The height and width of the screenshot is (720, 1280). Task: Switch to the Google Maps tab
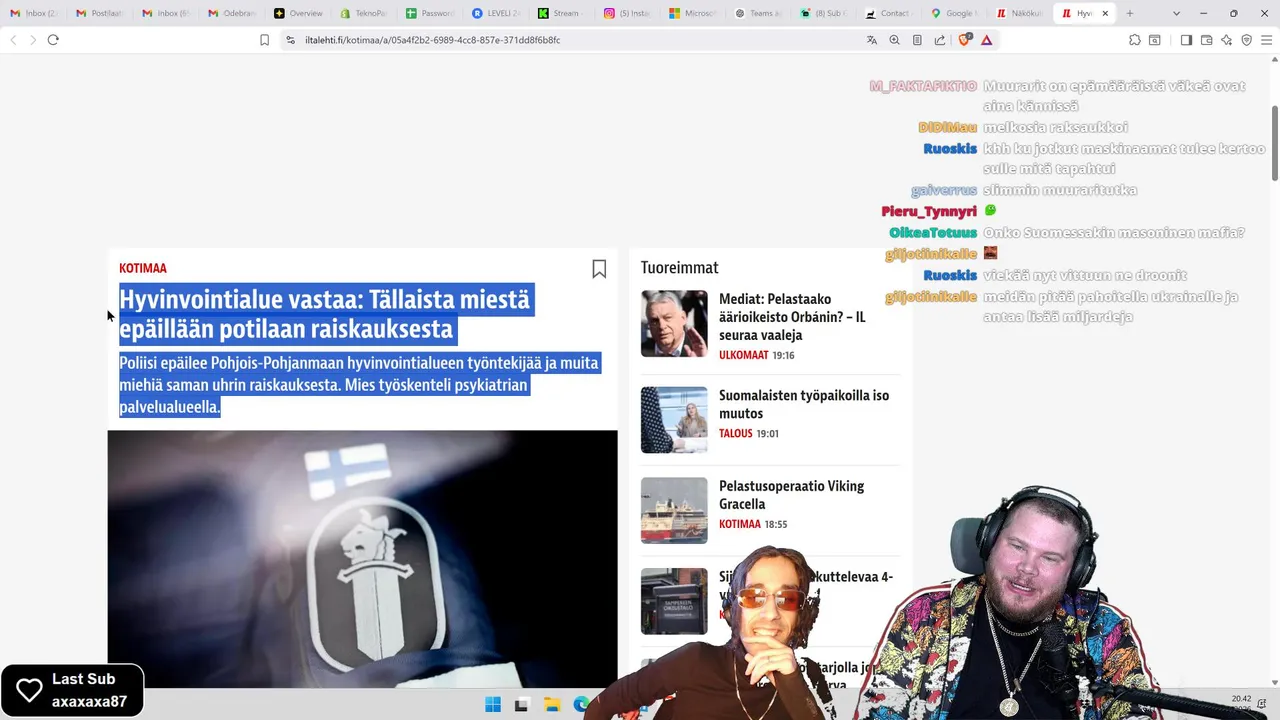click(958, 13)
